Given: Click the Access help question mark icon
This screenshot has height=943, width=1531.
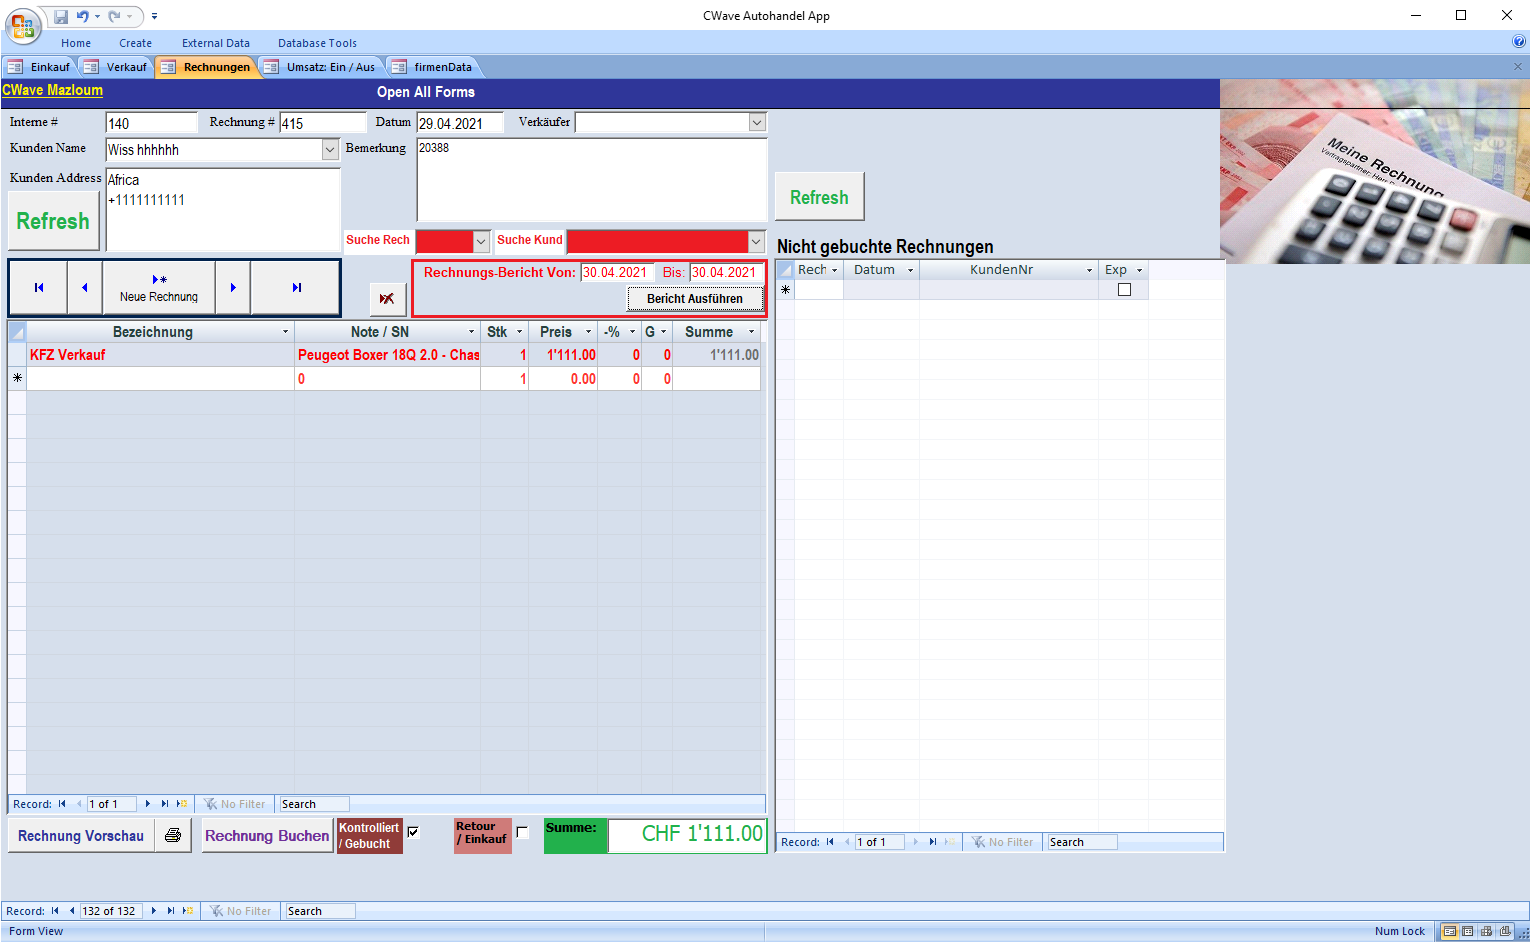Looking at the screenshot, I should 1519,42.
